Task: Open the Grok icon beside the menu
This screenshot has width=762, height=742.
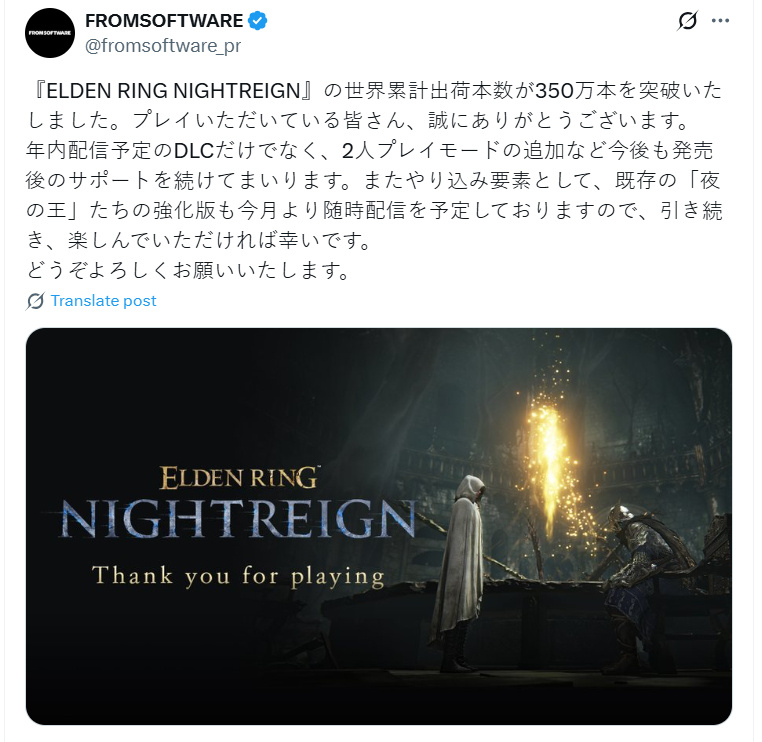Action: 687,20
